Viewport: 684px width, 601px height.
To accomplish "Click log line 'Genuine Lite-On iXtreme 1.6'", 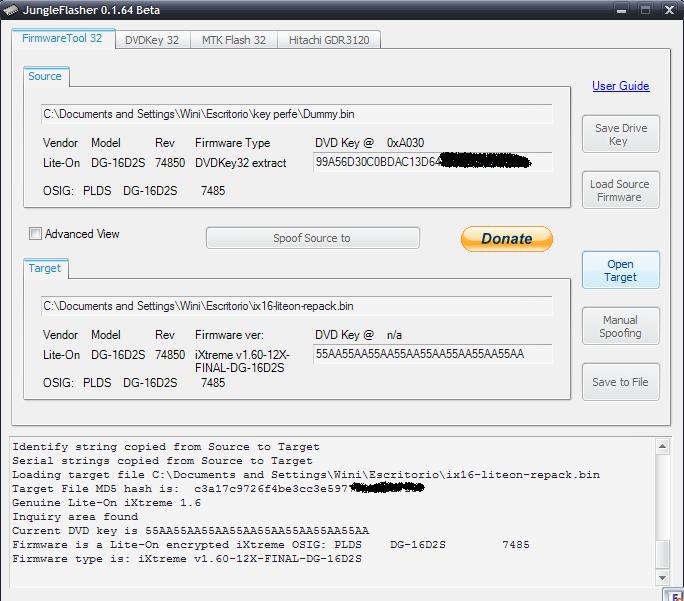I will [106, 503].
